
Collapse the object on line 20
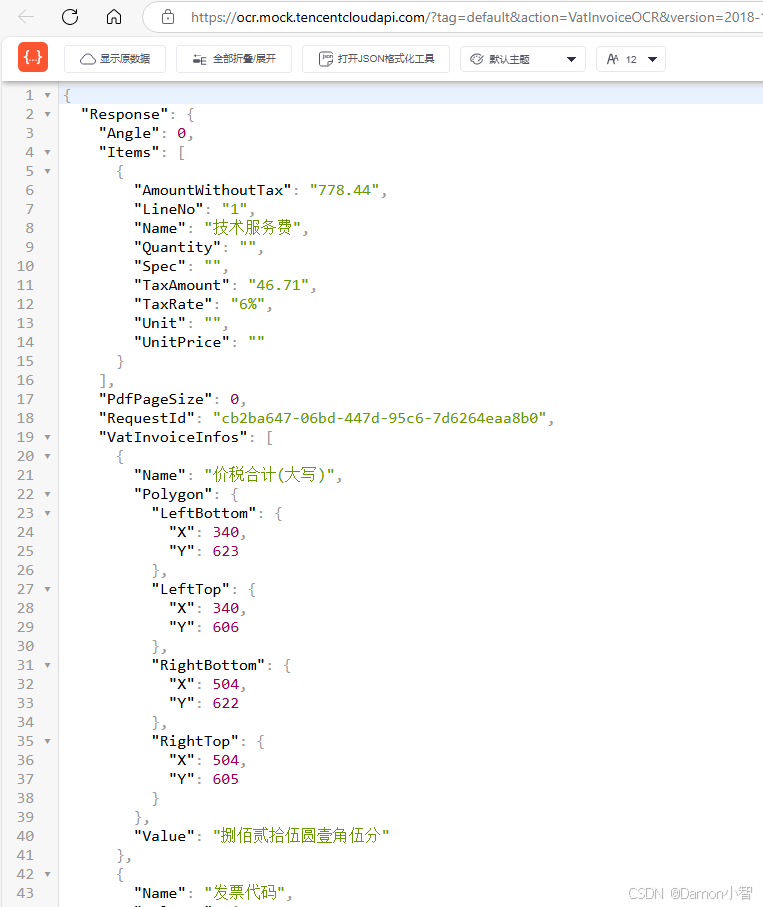(47, 456)
